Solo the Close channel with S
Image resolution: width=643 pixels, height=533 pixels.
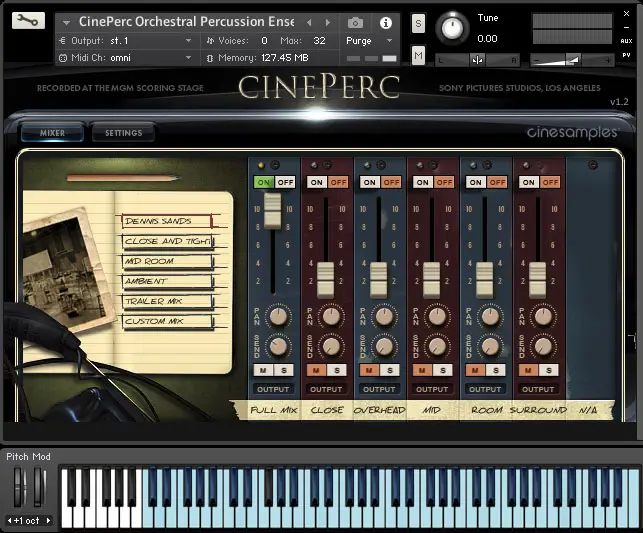point(337,370)
